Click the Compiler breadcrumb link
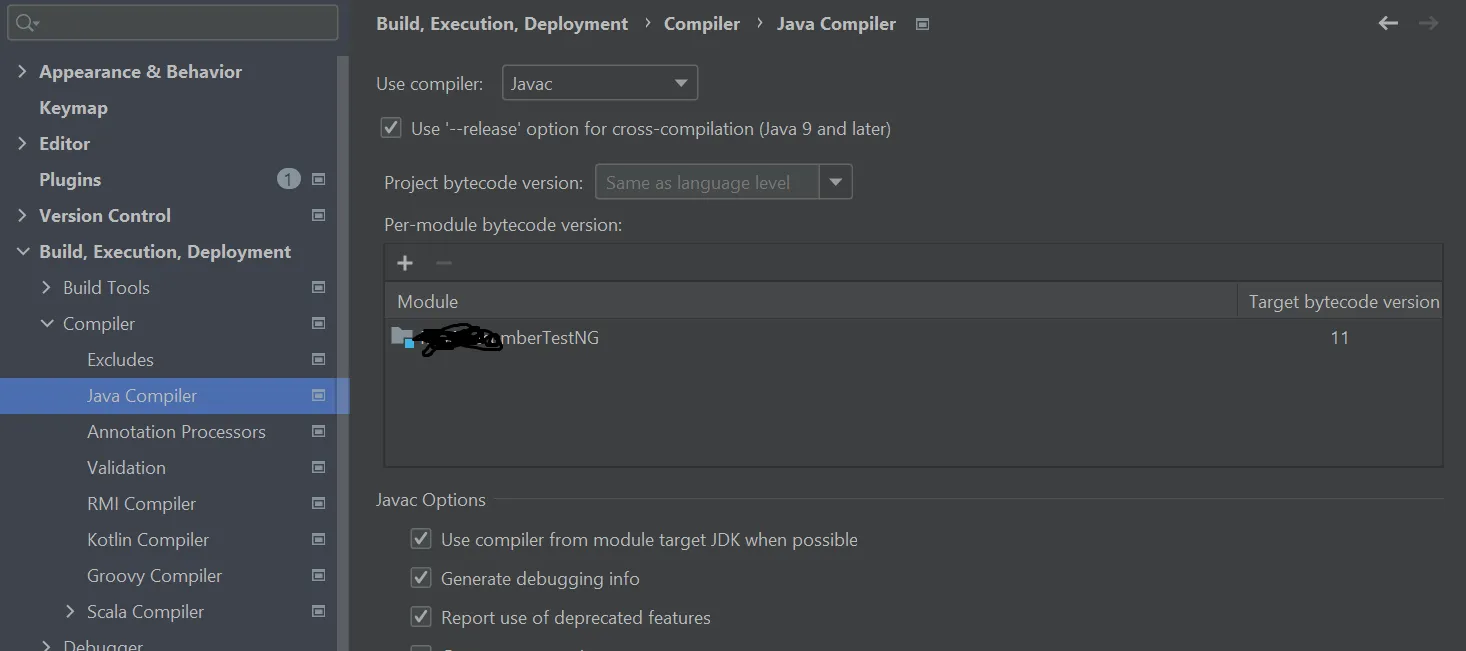 coord(702,24)
